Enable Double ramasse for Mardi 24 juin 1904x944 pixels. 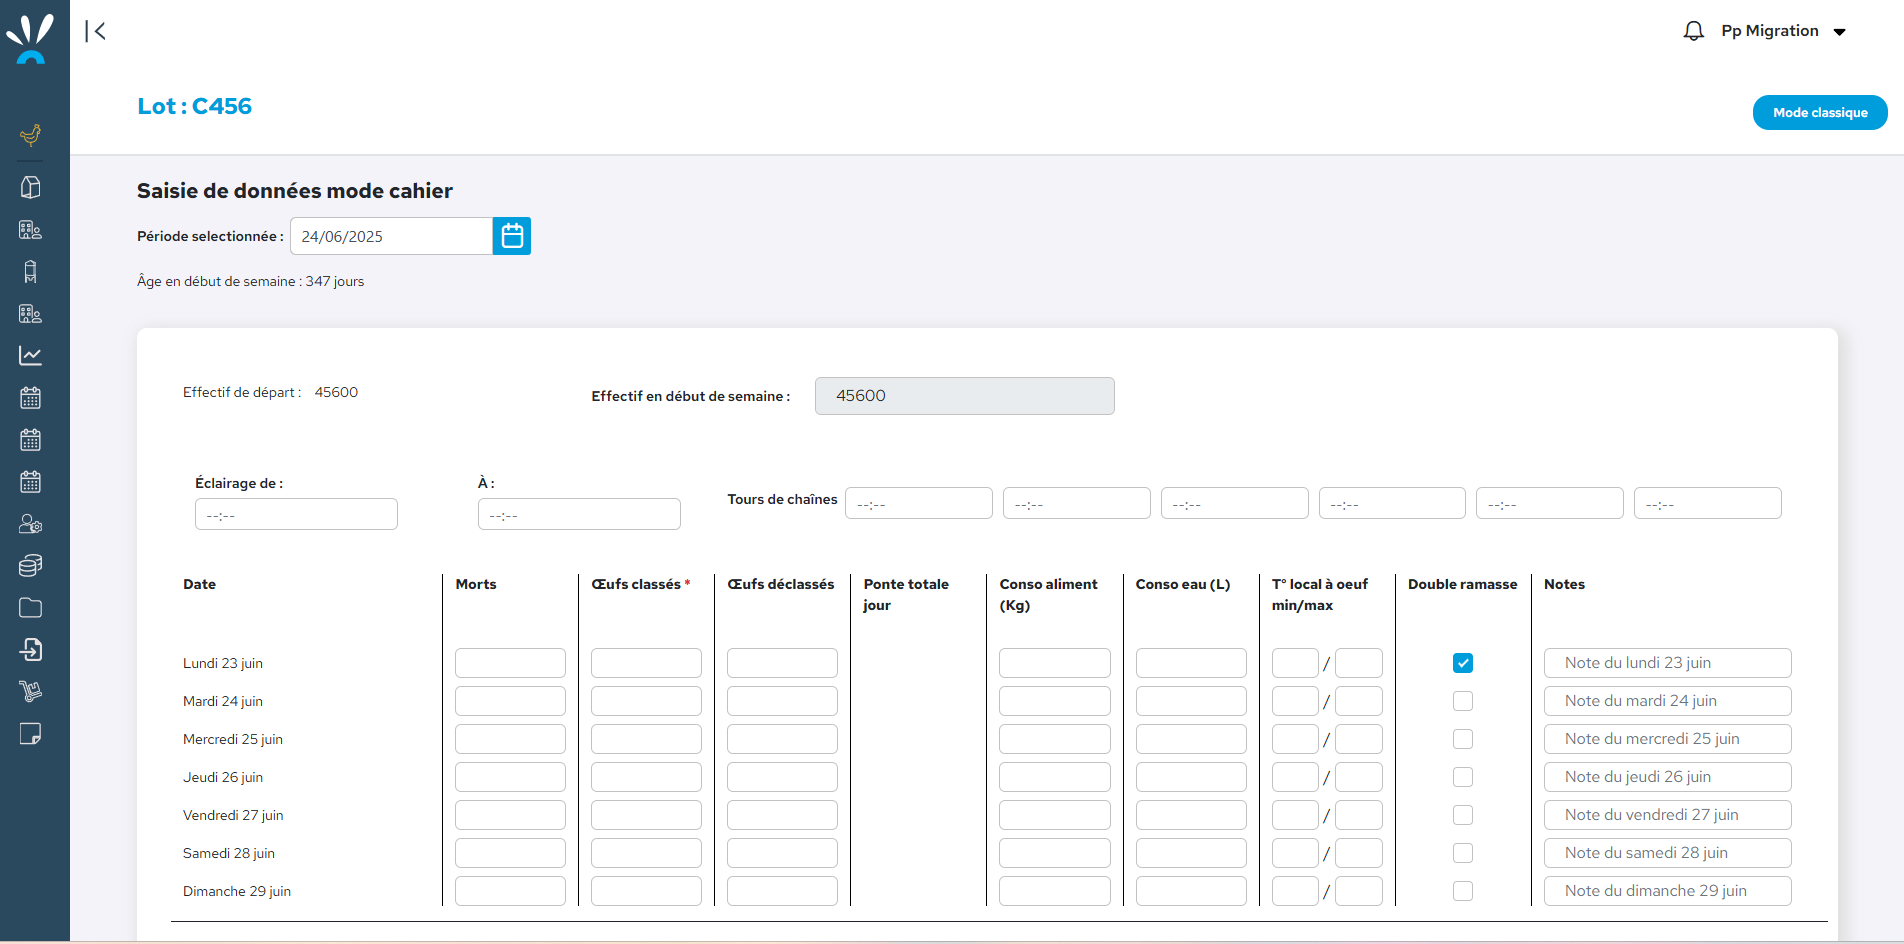(1462, 701)
